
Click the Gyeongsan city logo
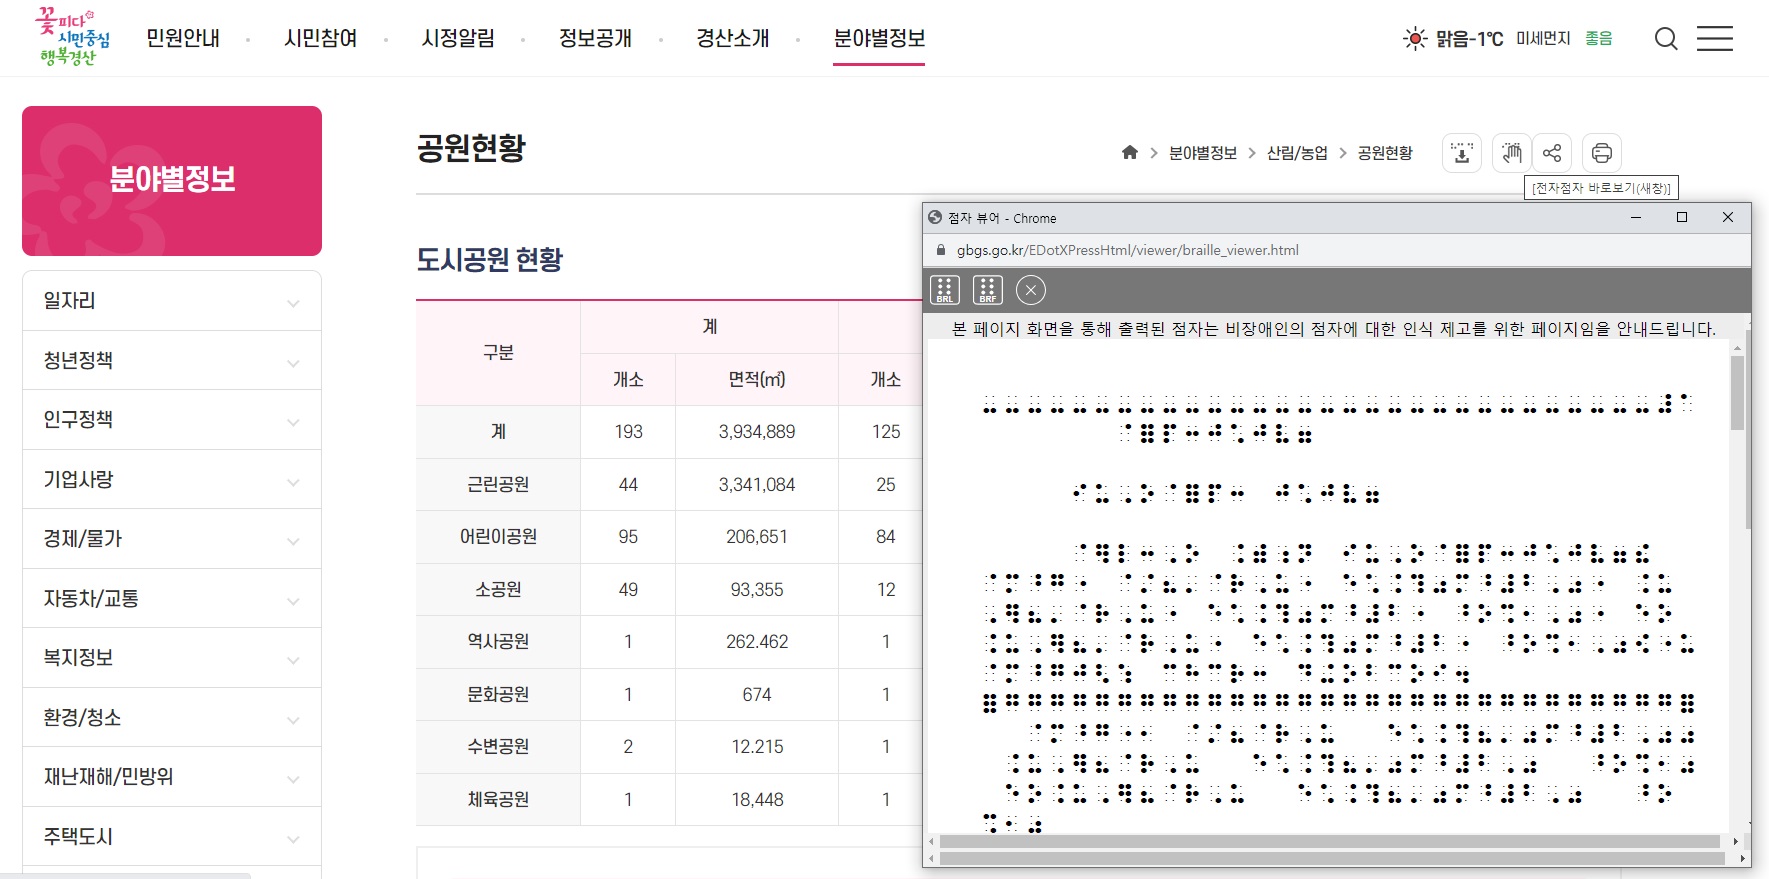(73, 38)
